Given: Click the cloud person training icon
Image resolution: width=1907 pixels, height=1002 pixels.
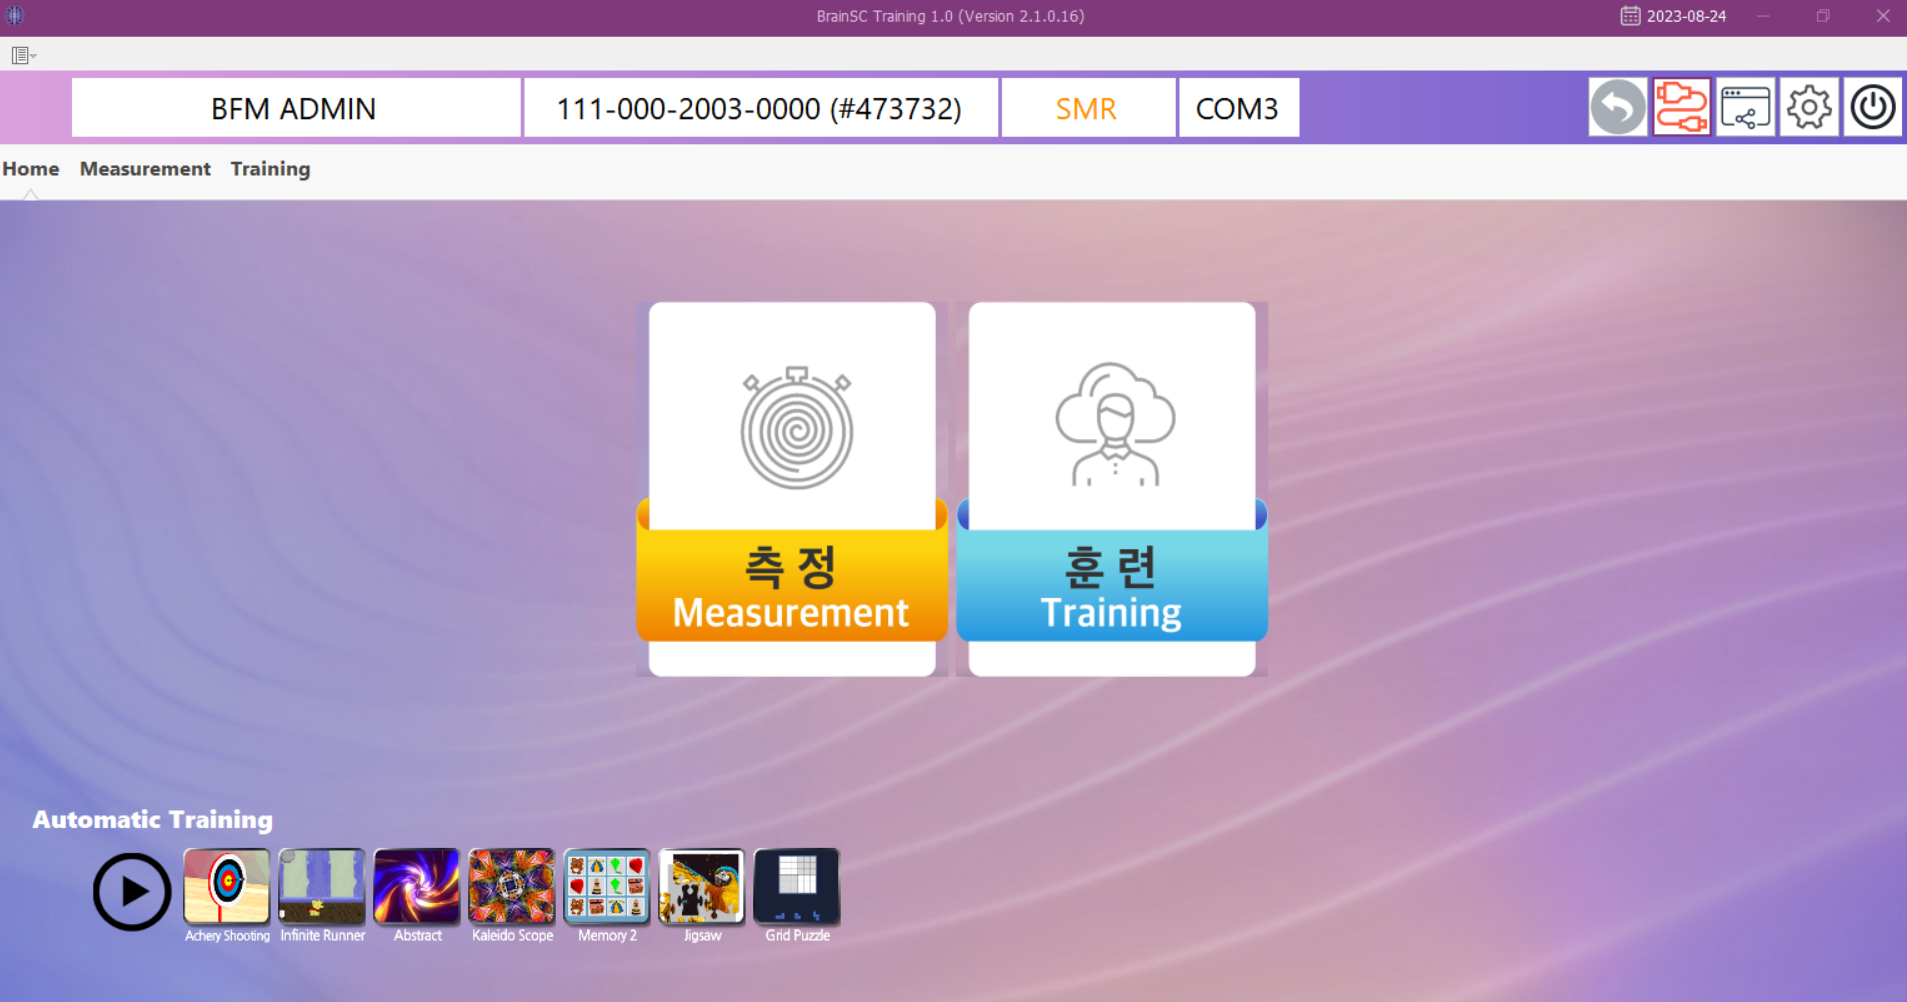Looking at the screenshot, I should (1115, 425).
